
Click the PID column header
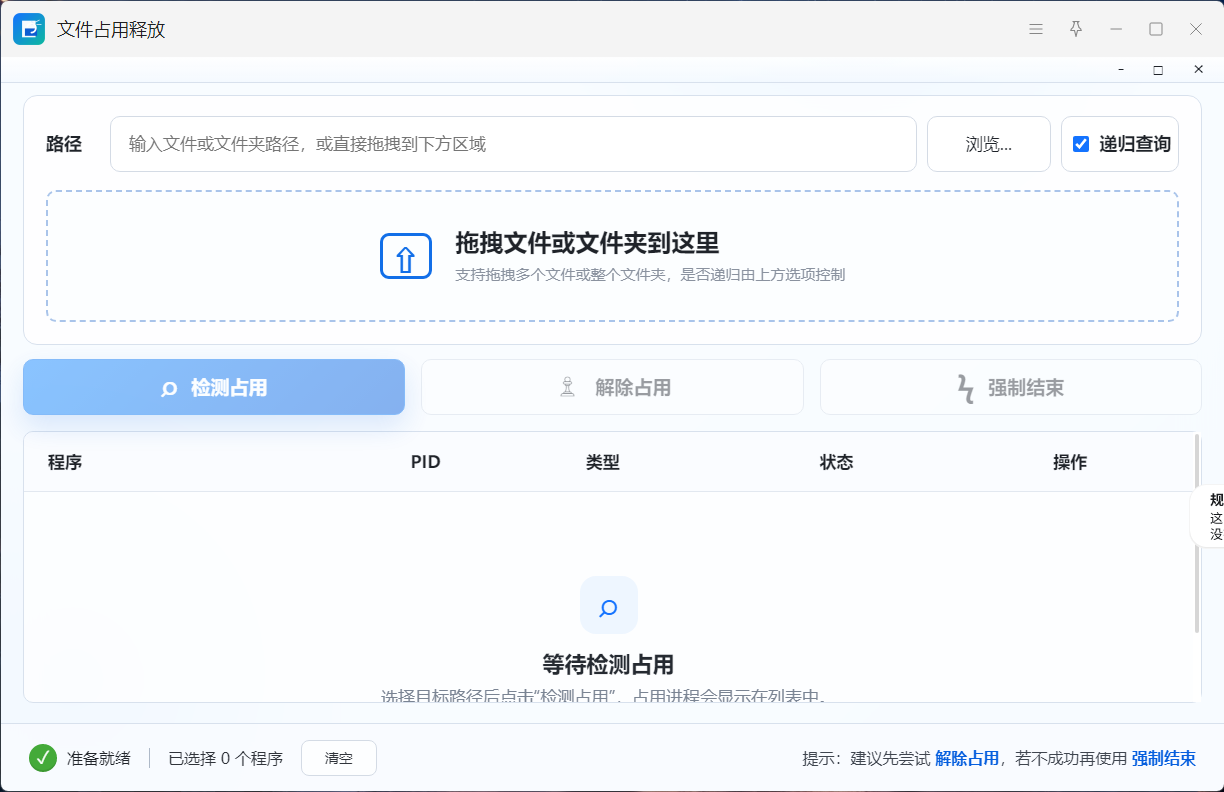click(x=426, y=462)
